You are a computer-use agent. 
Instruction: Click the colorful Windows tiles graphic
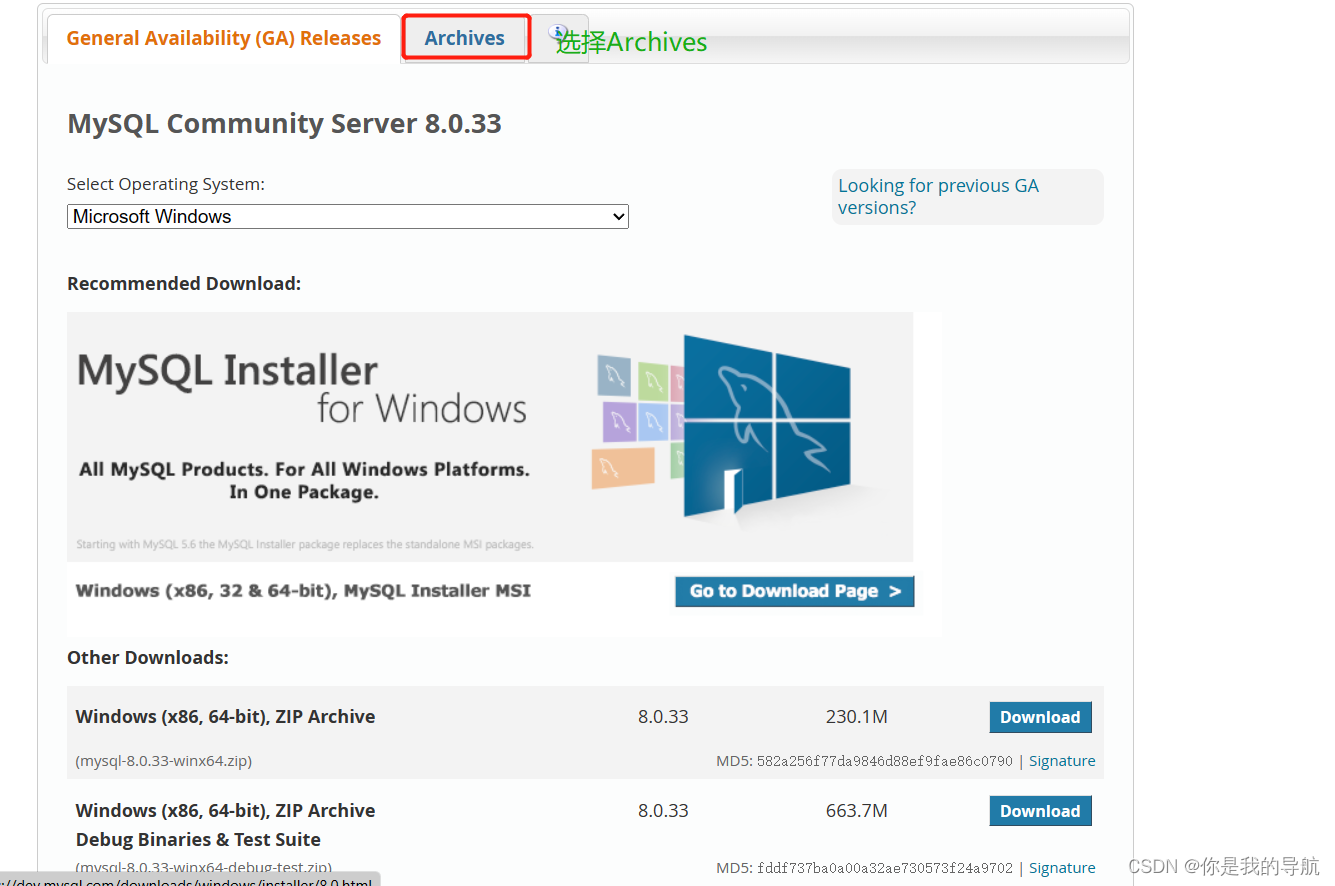(x=630, y=420)
